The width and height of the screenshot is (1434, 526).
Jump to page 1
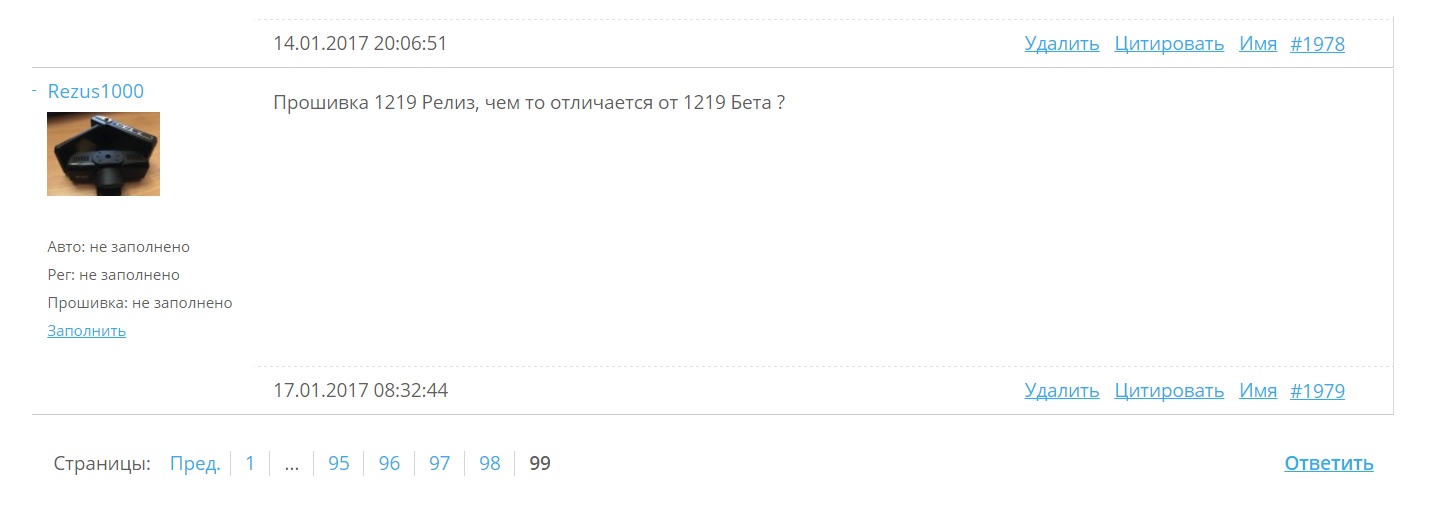click(250, 464)
